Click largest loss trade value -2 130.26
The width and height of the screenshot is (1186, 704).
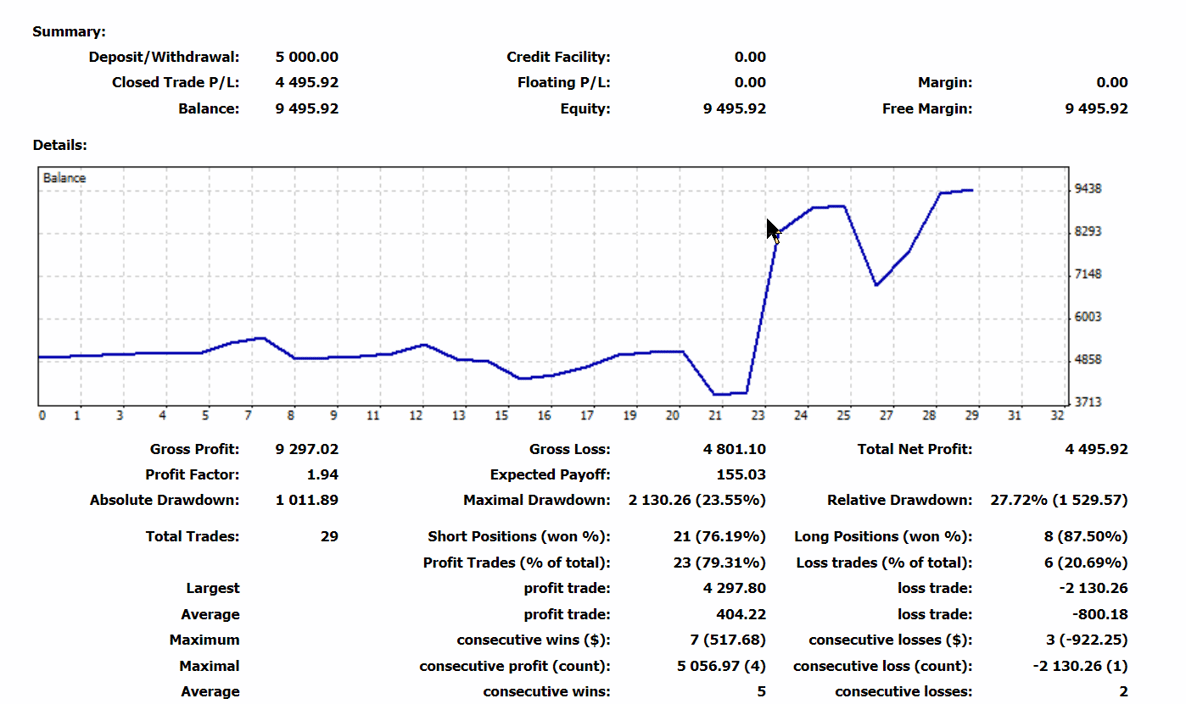[x=1093, y=588]
